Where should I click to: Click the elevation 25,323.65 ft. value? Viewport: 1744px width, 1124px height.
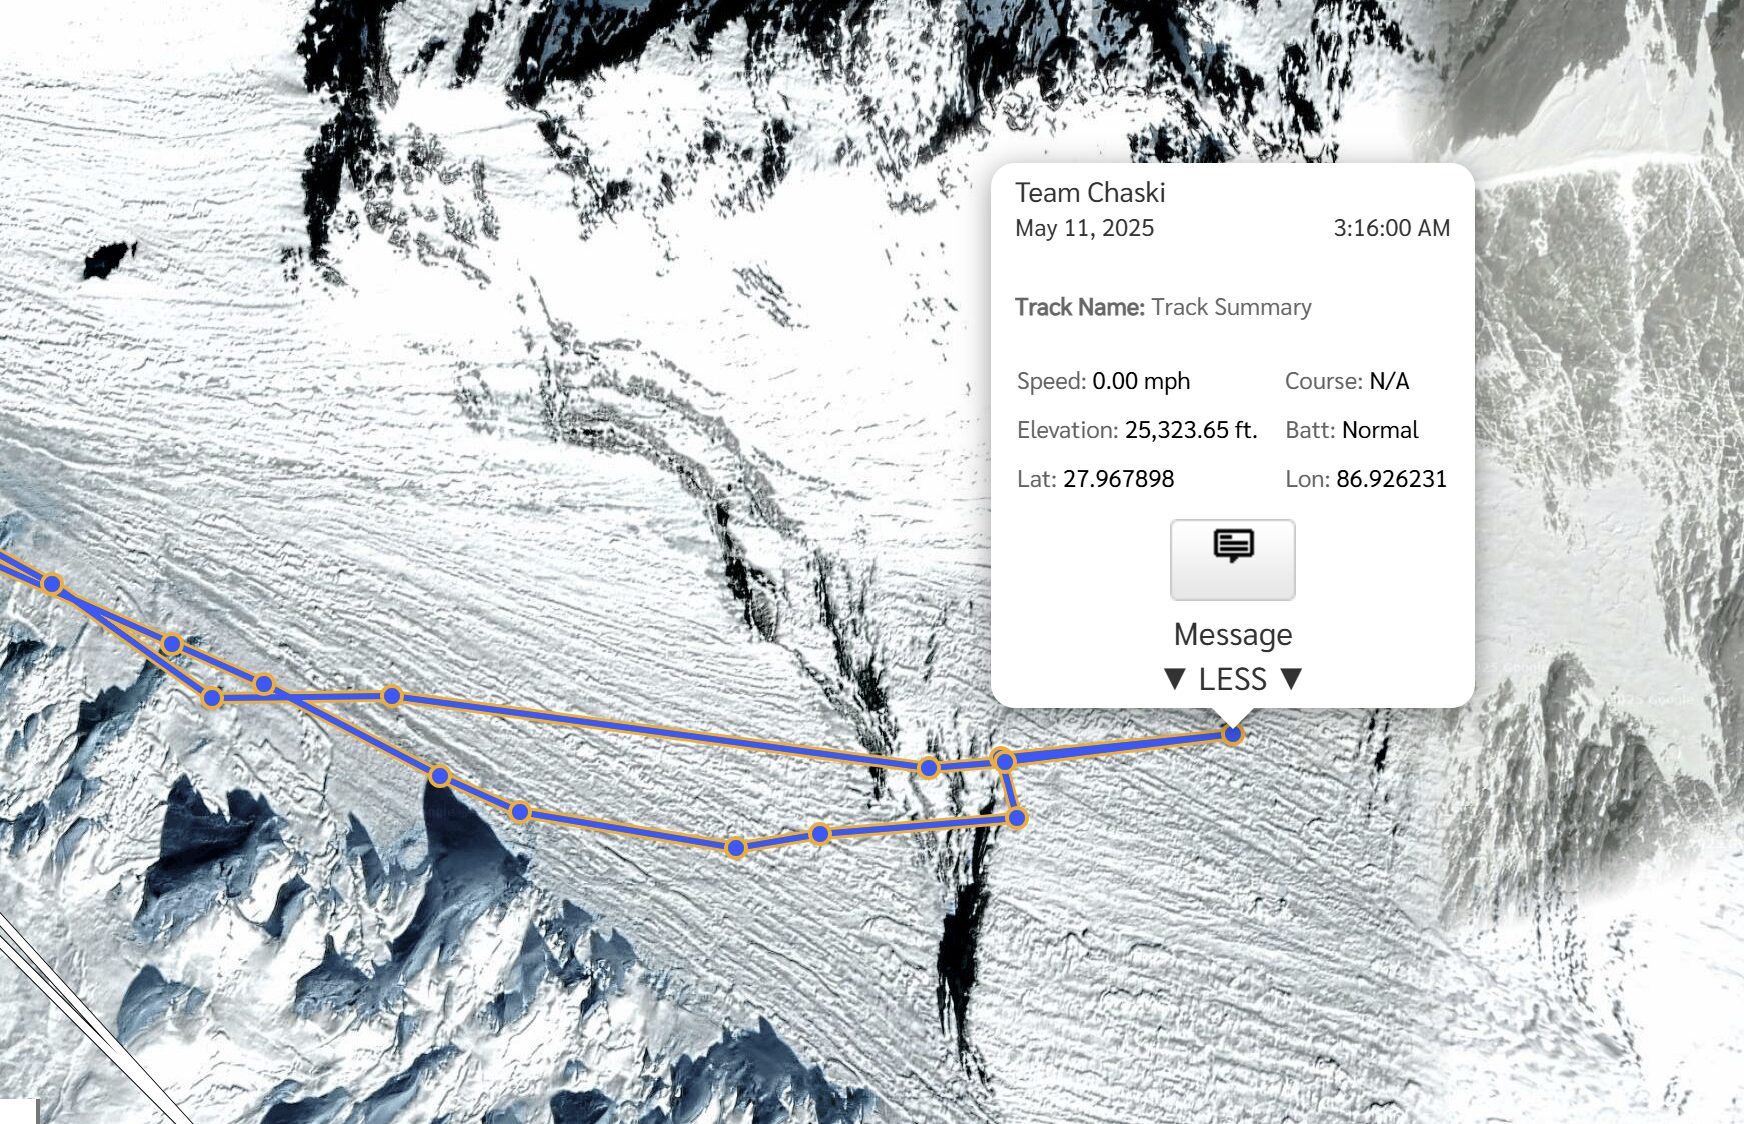(1191, 430)
